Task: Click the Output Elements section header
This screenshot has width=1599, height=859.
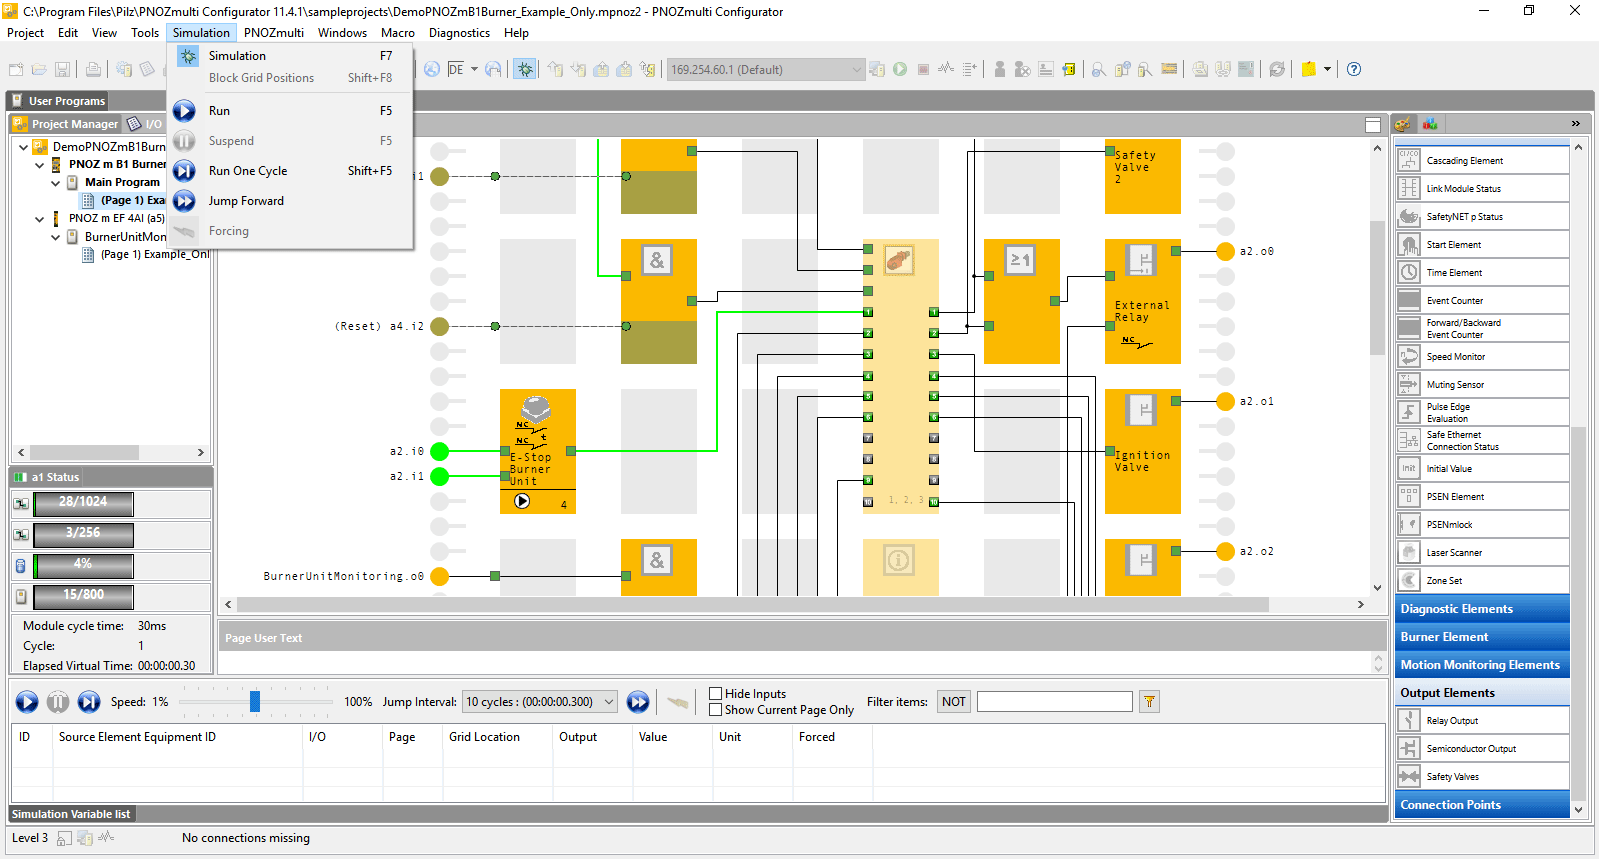Action: tap(1482, 693)
